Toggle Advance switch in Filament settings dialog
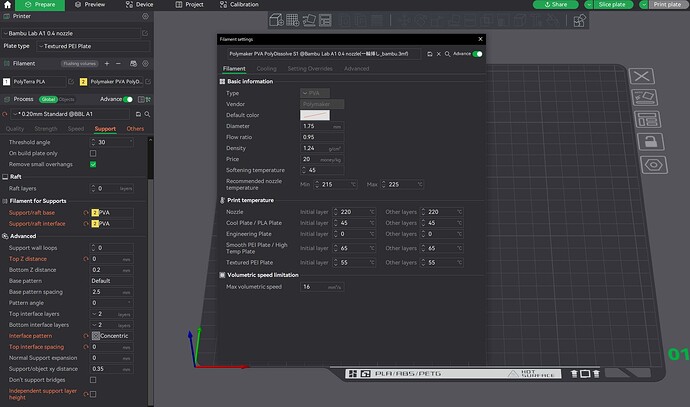This screenshot has width=690, height=407. click(477, 54)
